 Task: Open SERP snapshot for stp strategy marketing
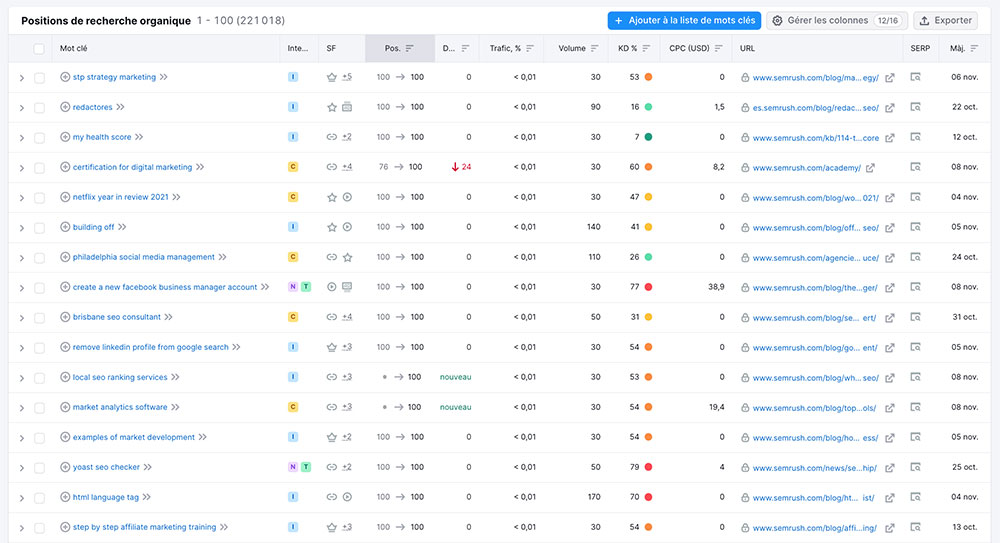(915, 77)
